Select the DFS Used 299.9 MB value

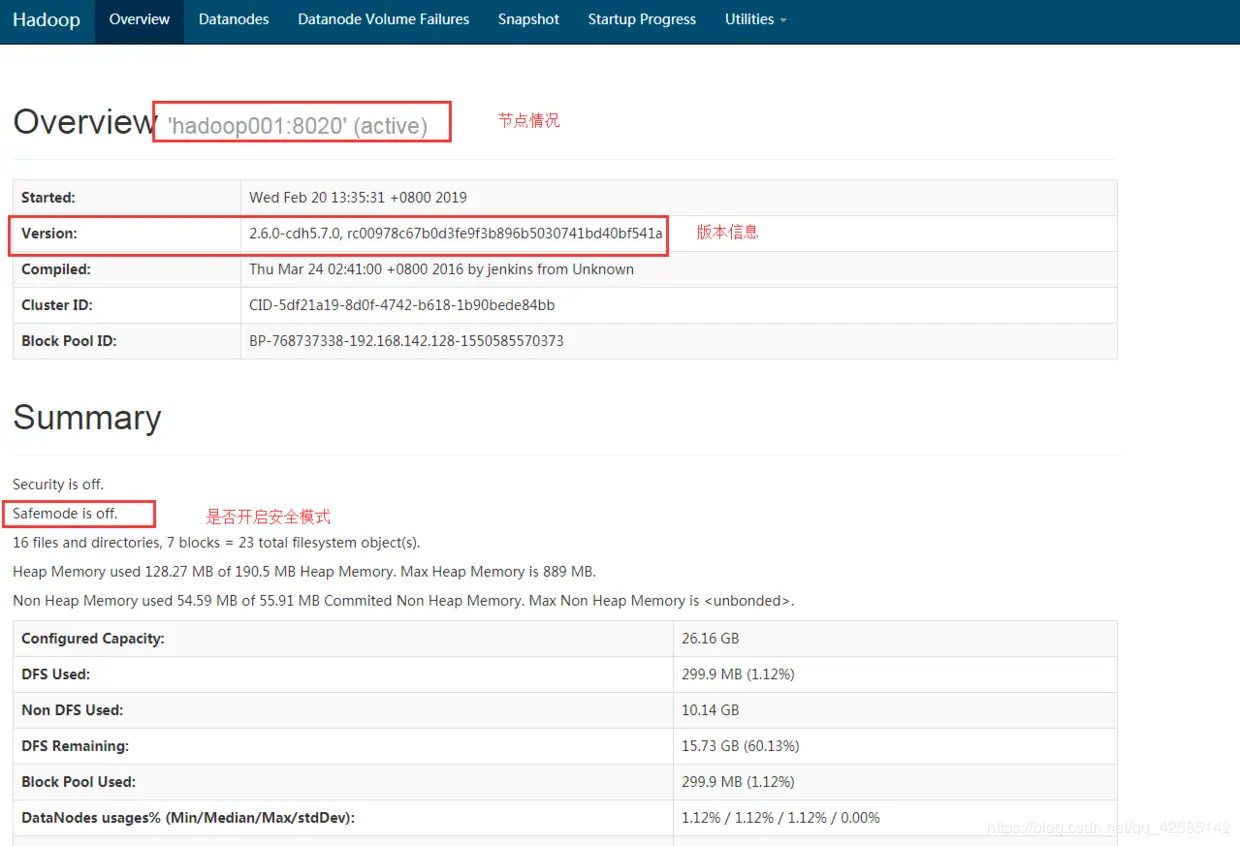[738, 675]
